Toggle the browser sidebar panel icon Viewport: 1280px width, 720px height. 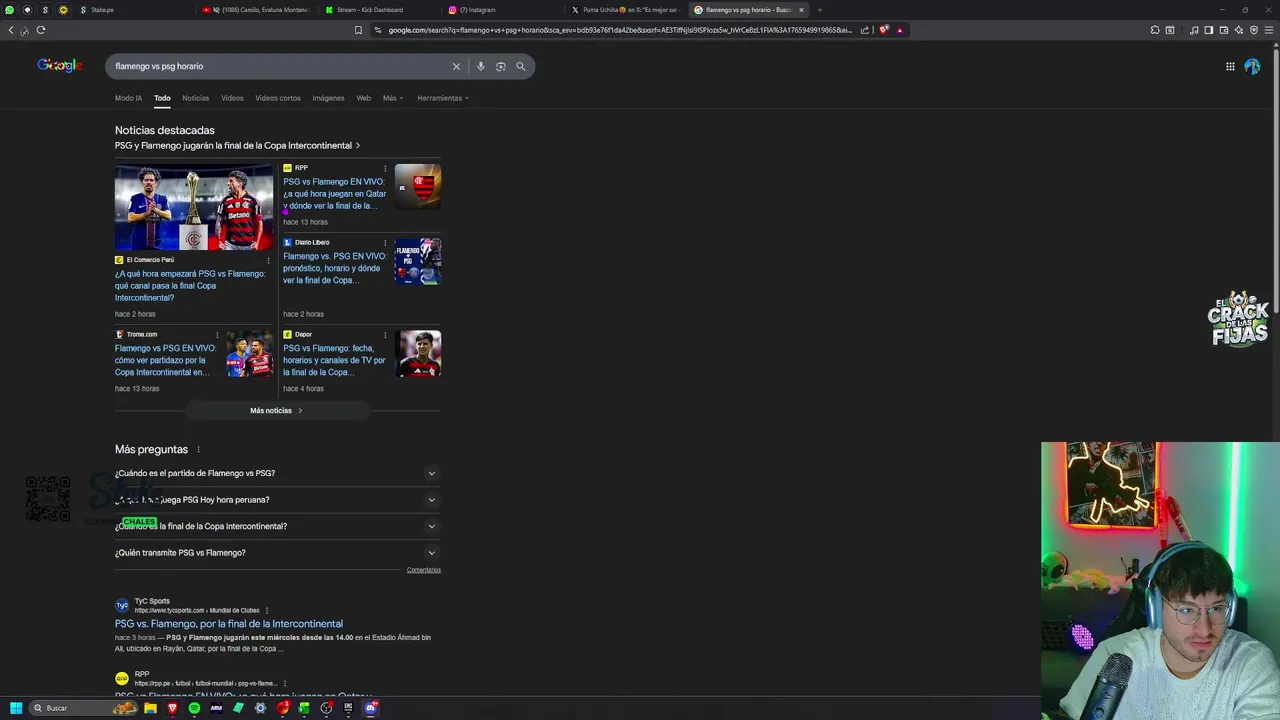pos(1209,30)
